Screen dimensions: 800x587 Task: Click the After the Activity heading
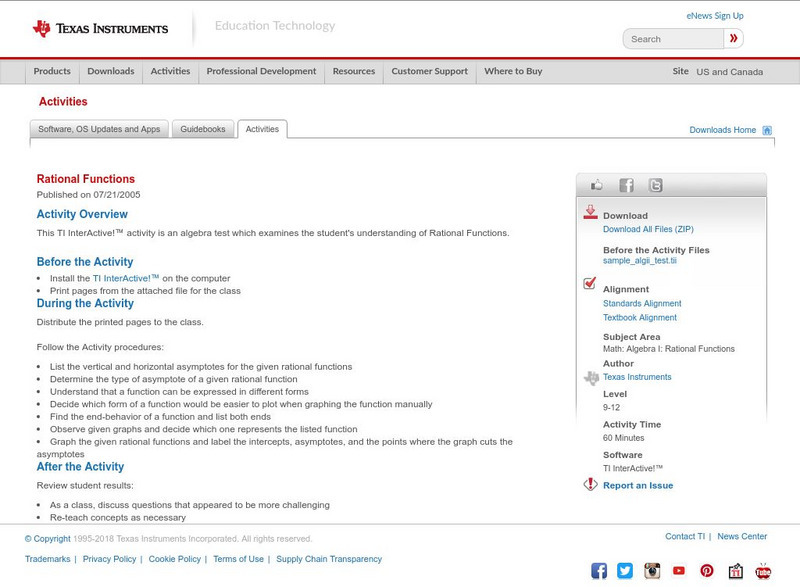coord(80,467)
